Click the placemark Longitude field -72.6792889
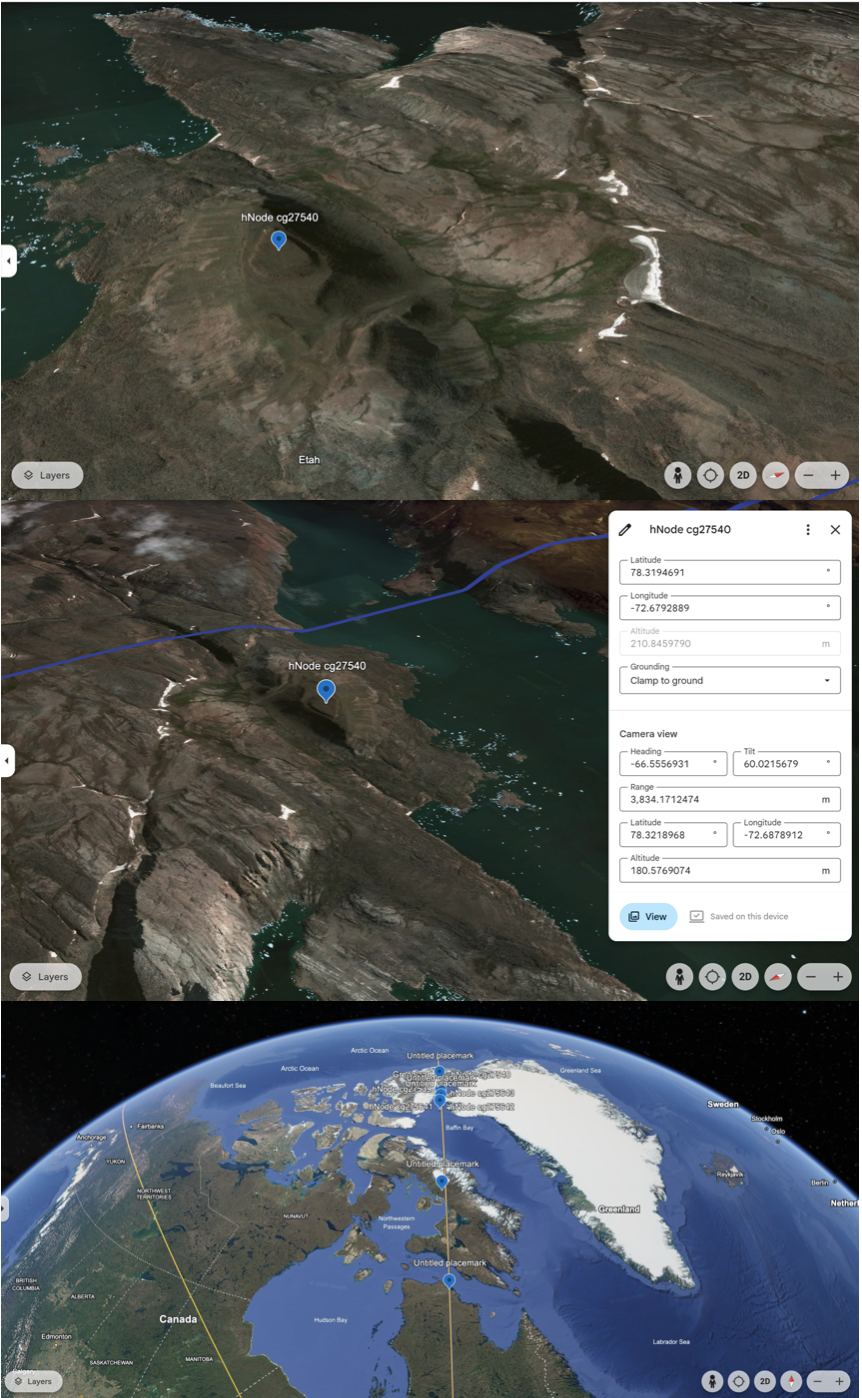 point(730,608)
